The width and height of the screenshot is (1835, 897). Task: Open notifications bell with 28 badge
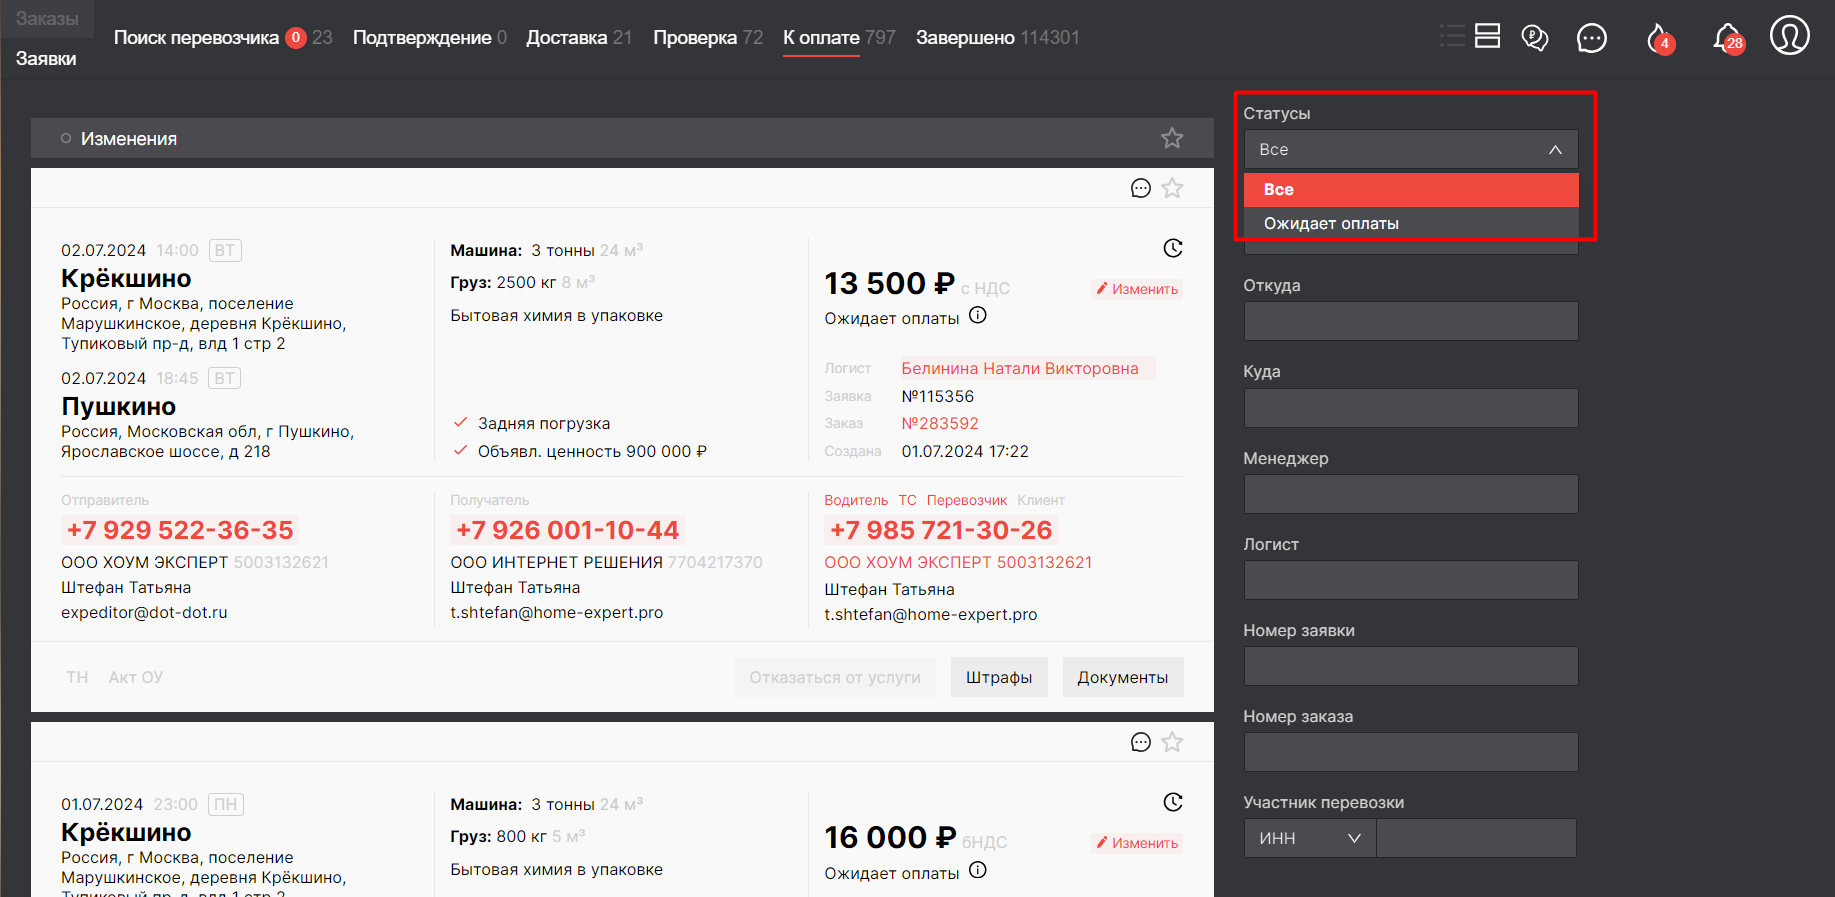[1728, 39]
